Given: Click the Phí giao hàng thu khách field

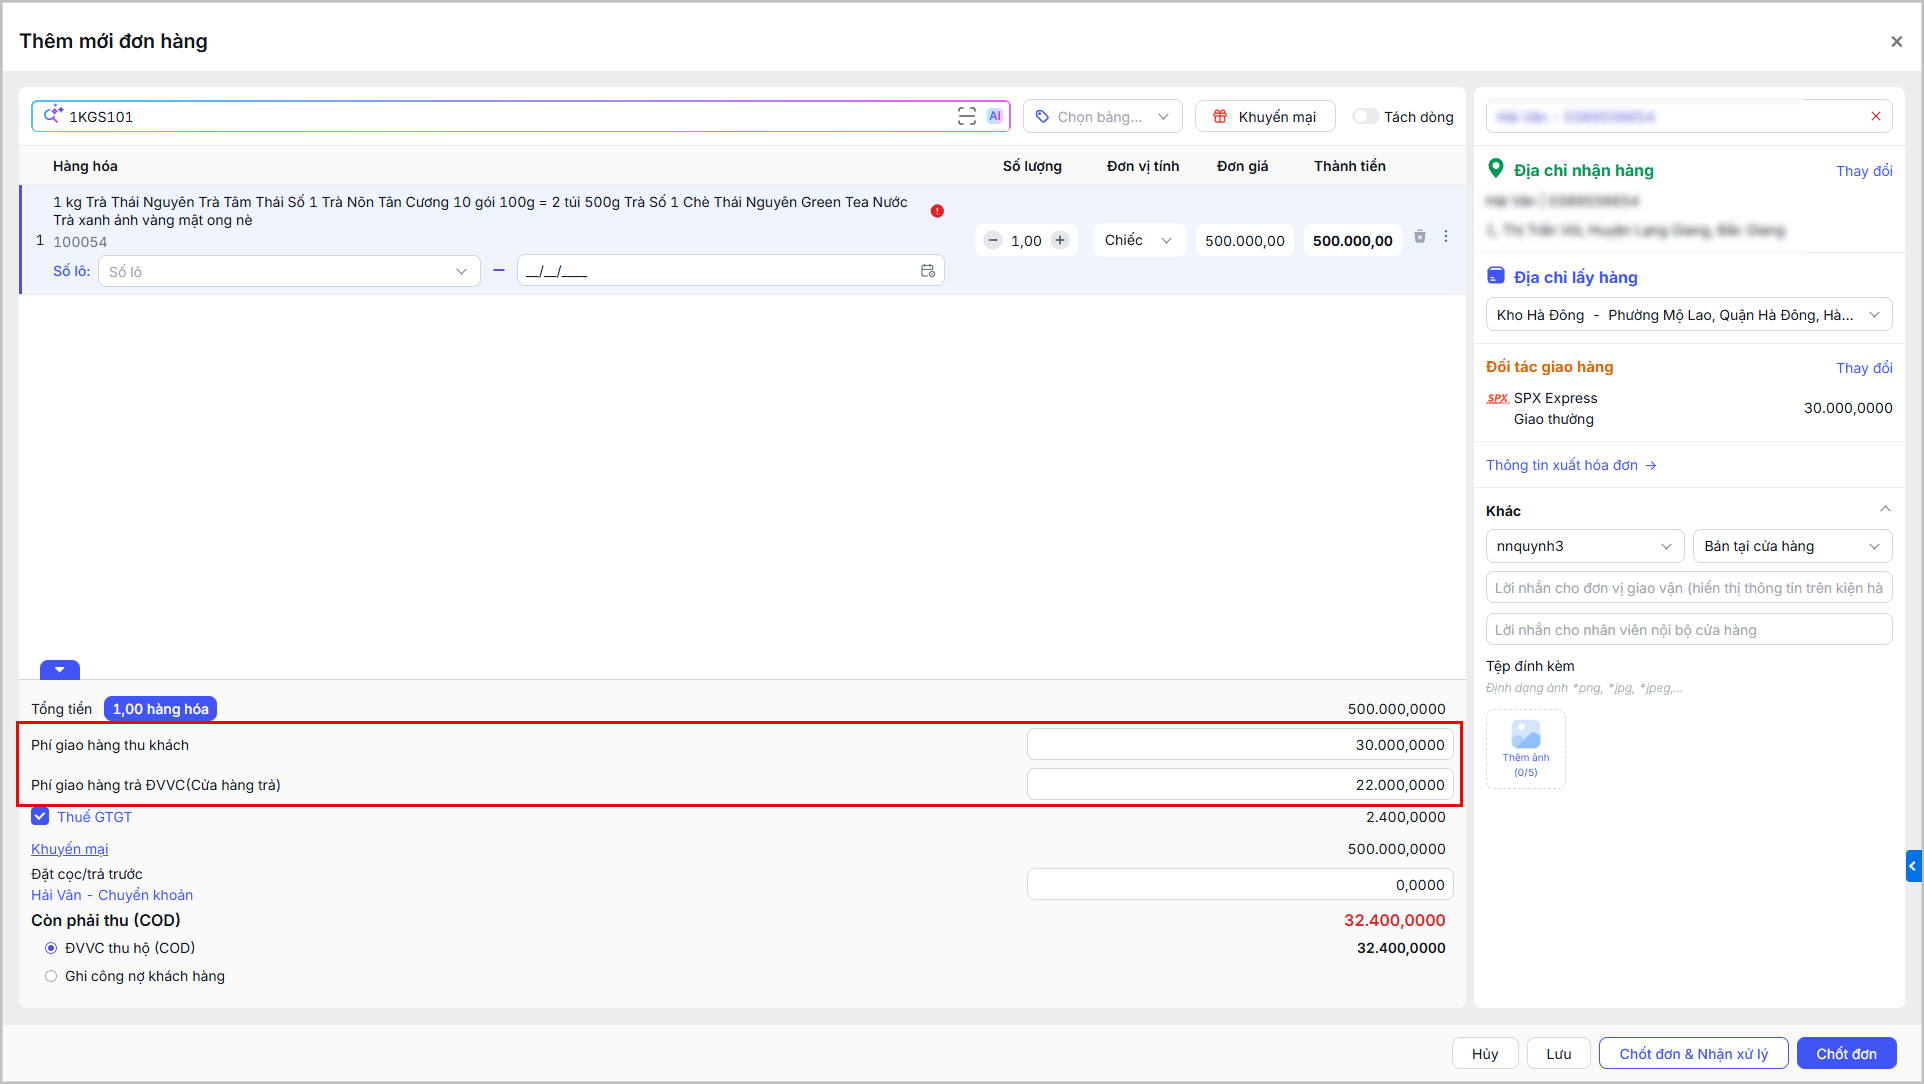Looking at the screenshot, I should pos(1240,745).
